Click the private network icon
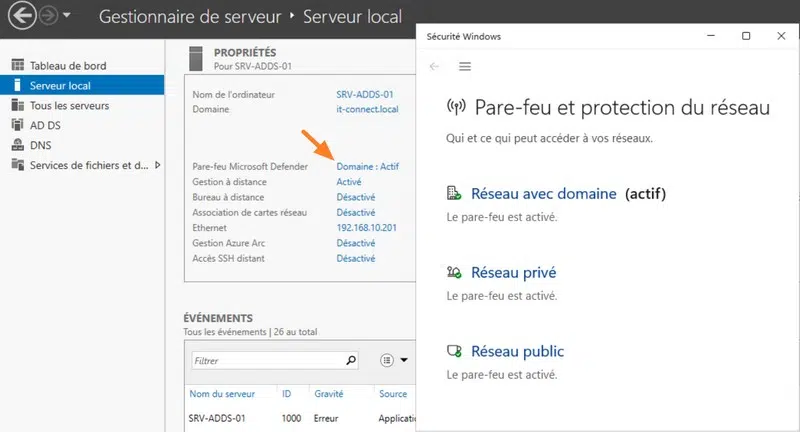Screen dimensions: 800x432 tap(454, 272)
